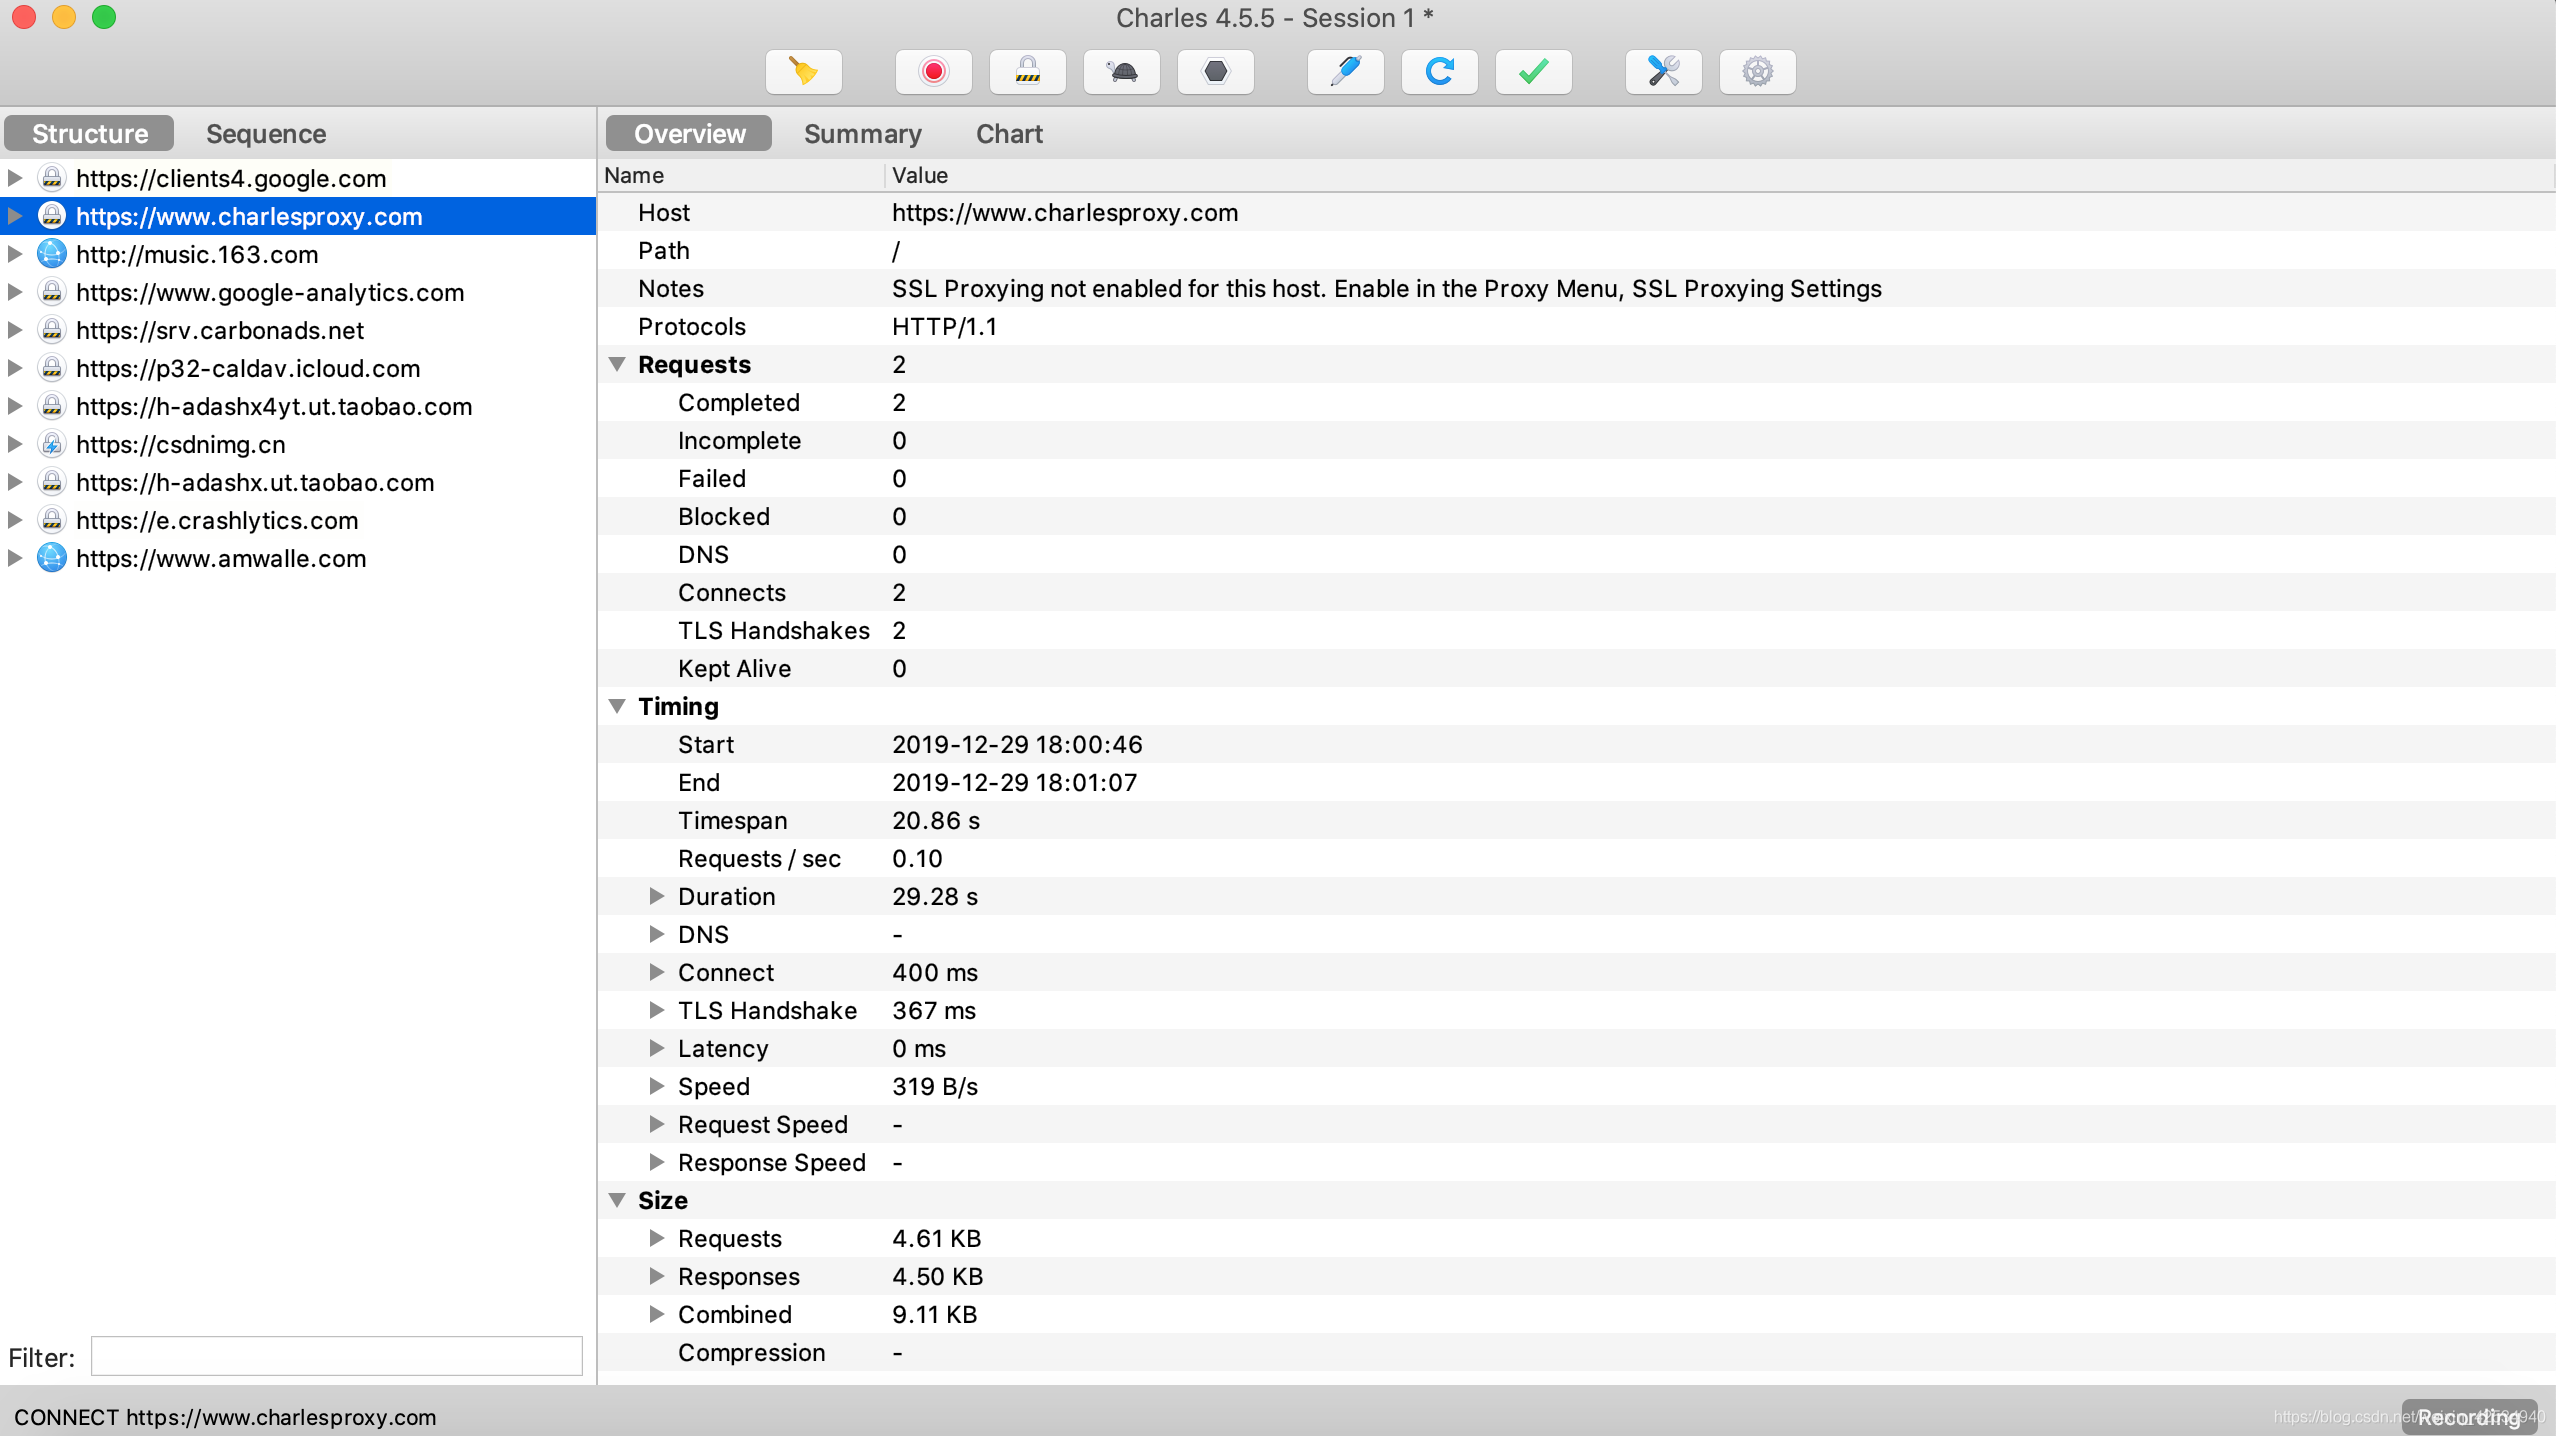The width and height of the screenshot is (2556, 1436).
Task: Click the Name column header
Action: (741, 175)
